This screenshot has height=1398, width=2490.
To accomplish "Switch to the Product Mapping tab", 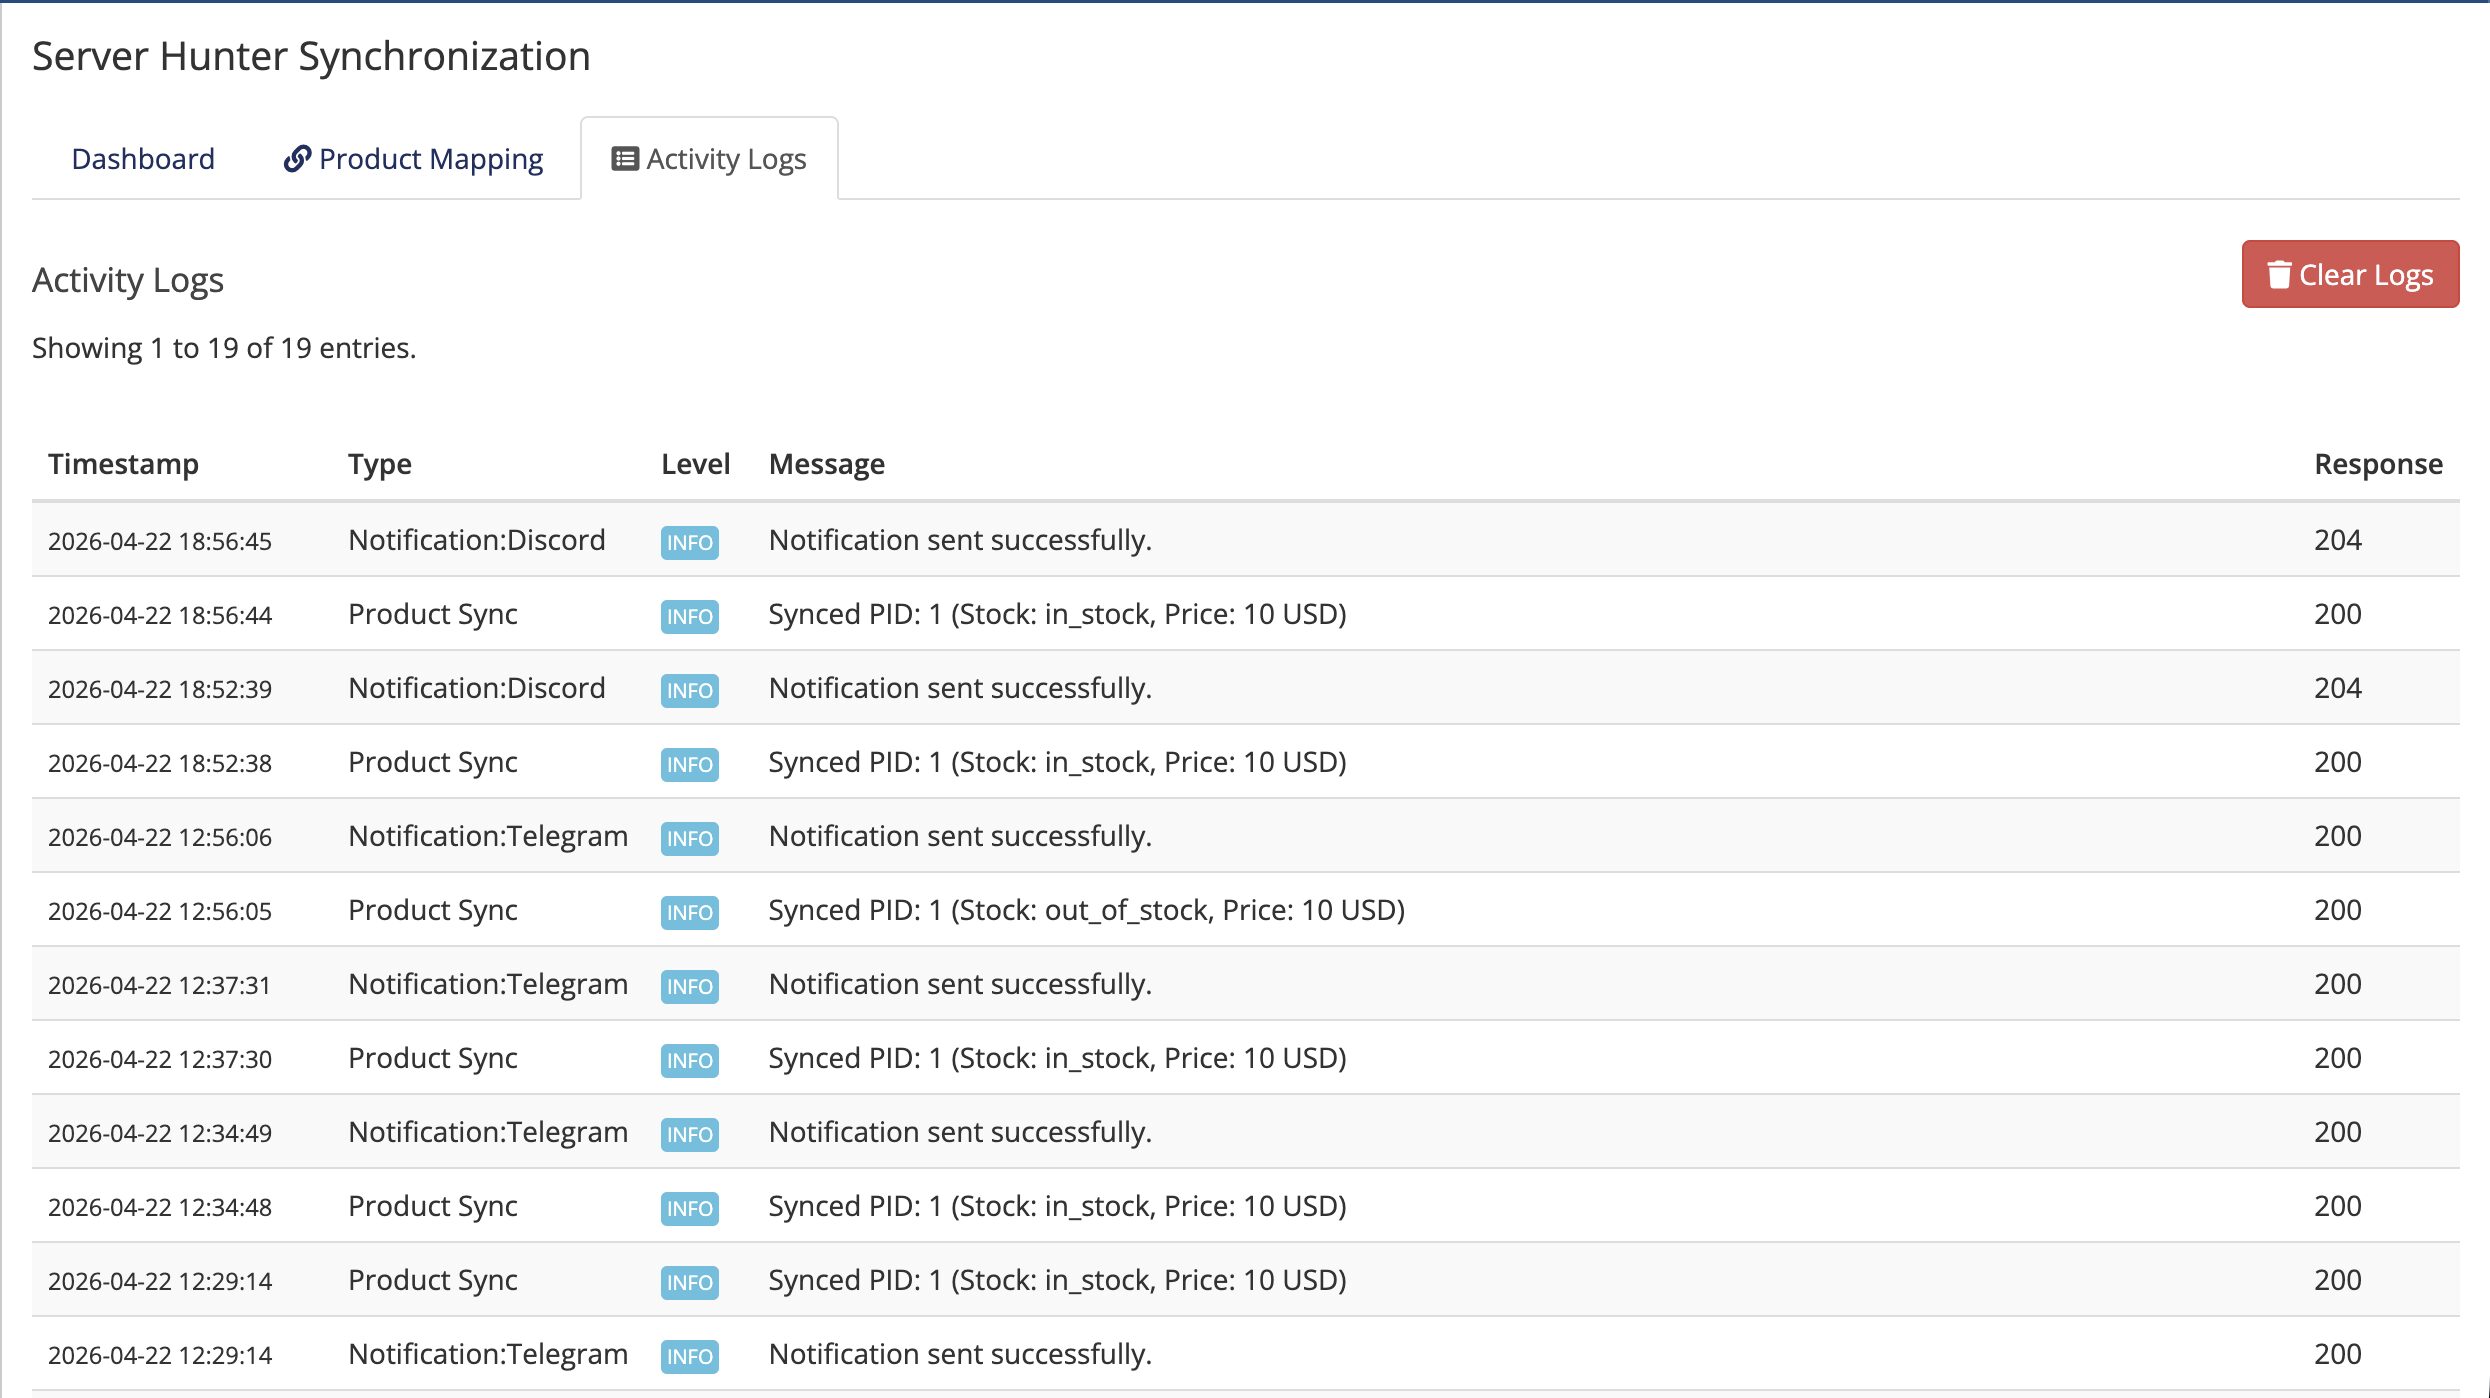I will 413,158.
